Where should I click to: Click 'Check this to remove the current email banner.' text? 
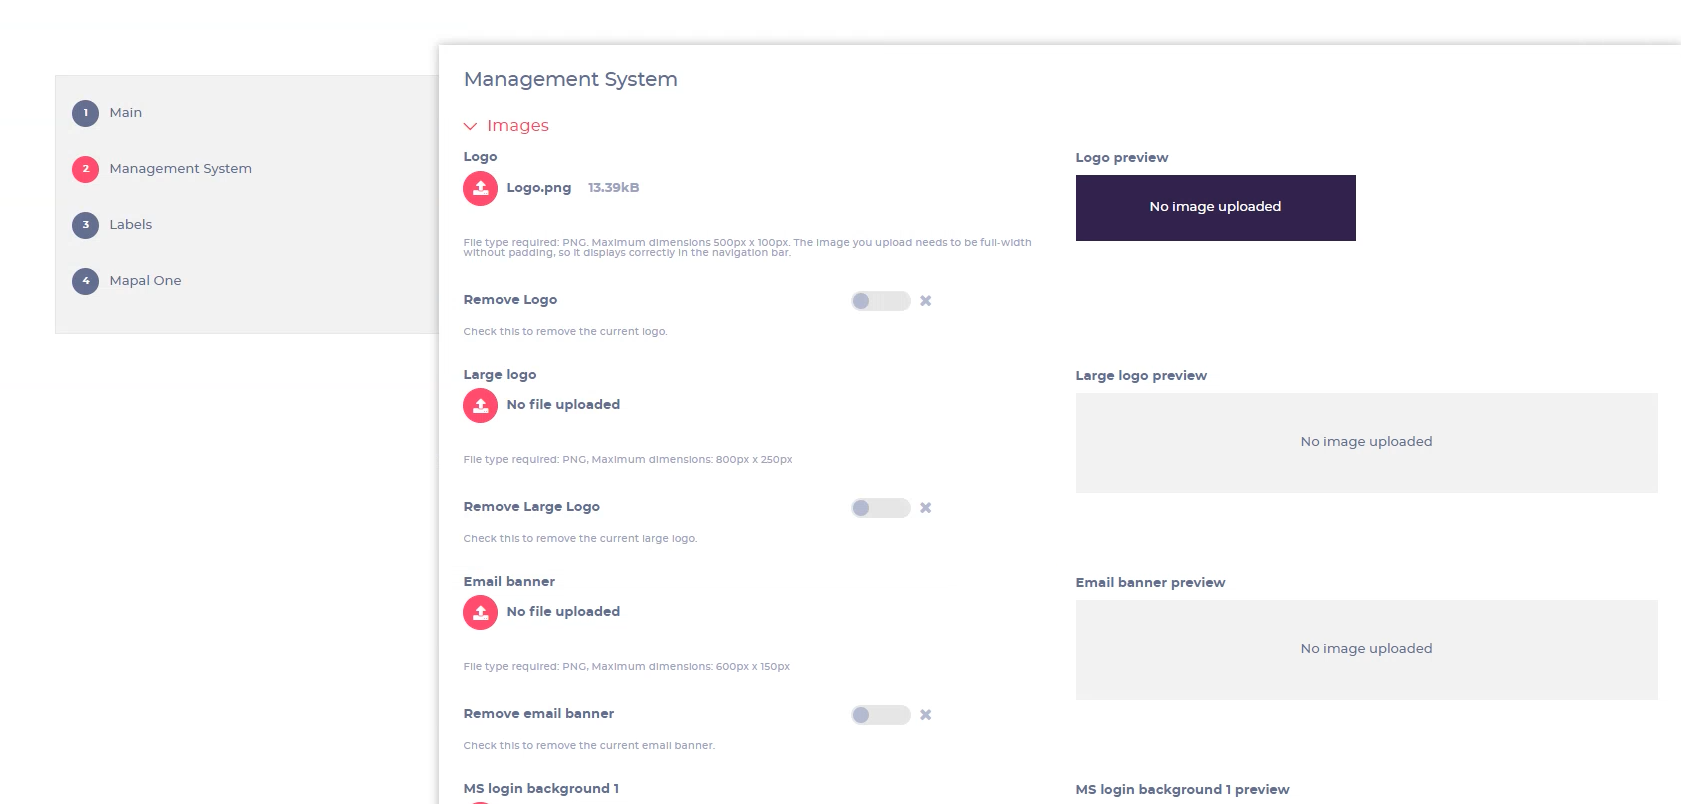click(589, 746)
